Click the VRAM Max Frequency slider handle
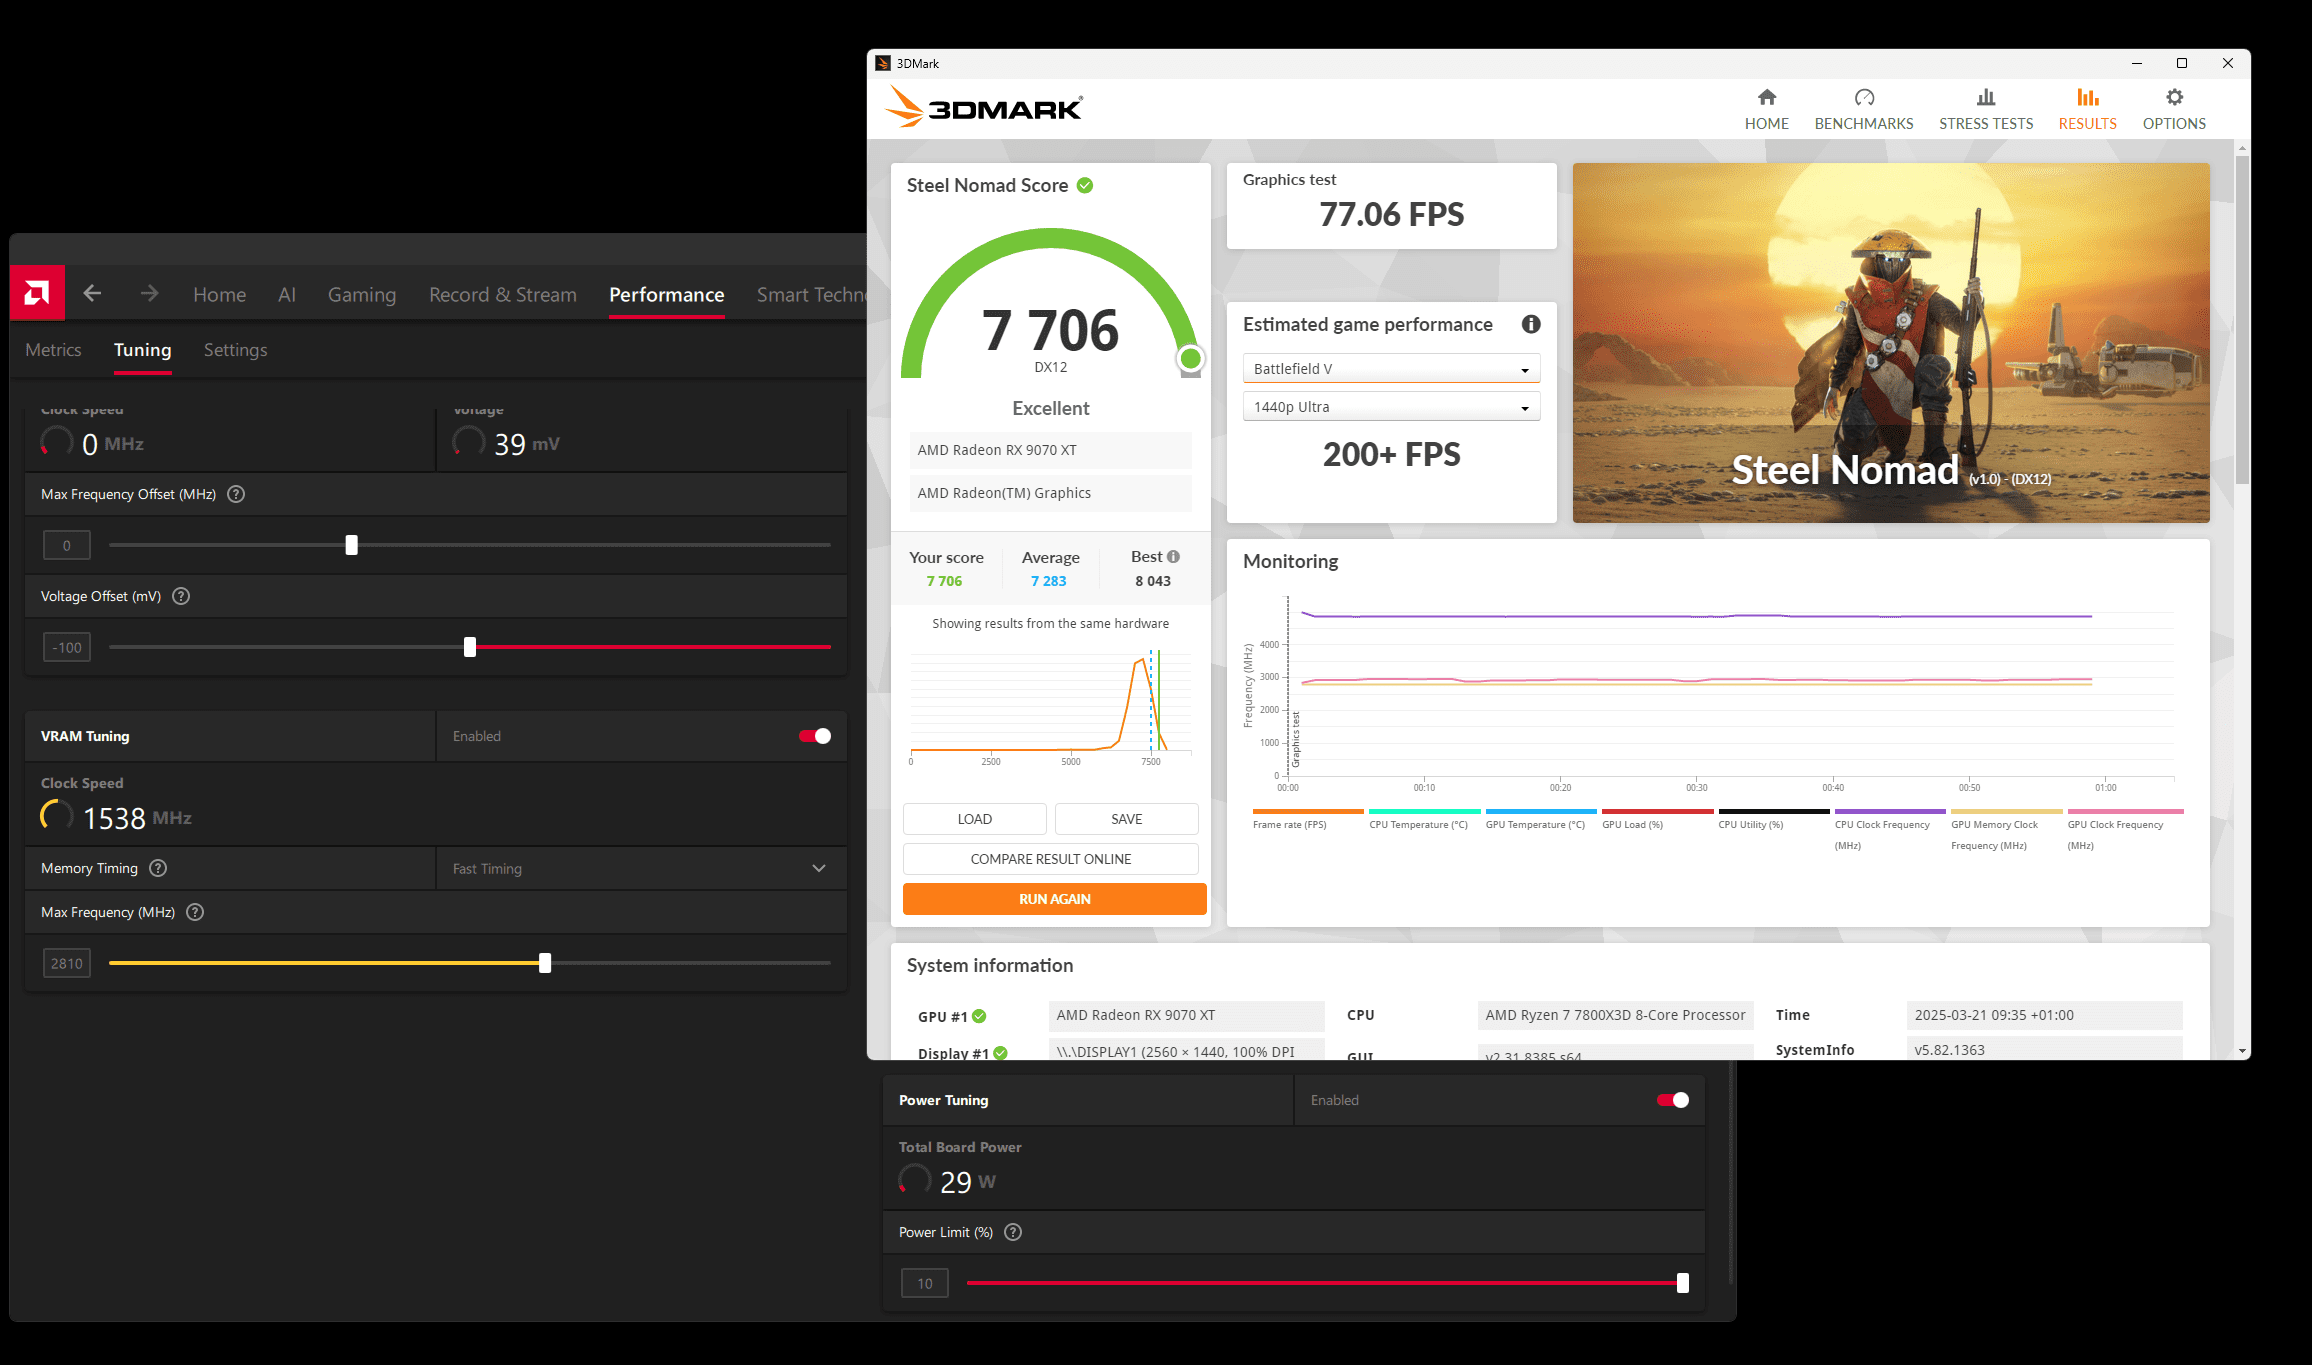Viewport: 2312px width, 1365px height. point(545,963)
